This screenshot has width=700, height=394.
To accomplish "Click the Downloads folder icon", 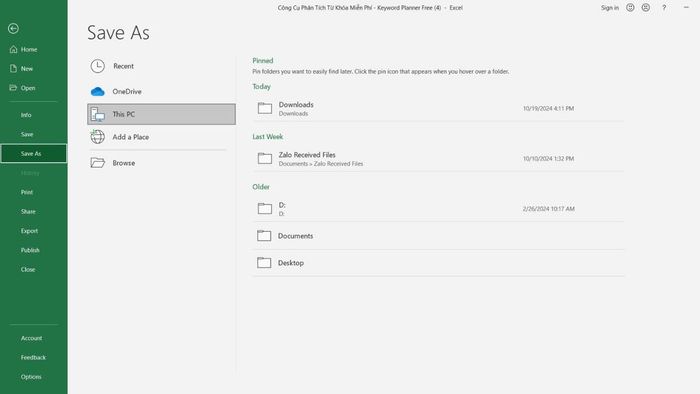I will (x=265, y=108).
